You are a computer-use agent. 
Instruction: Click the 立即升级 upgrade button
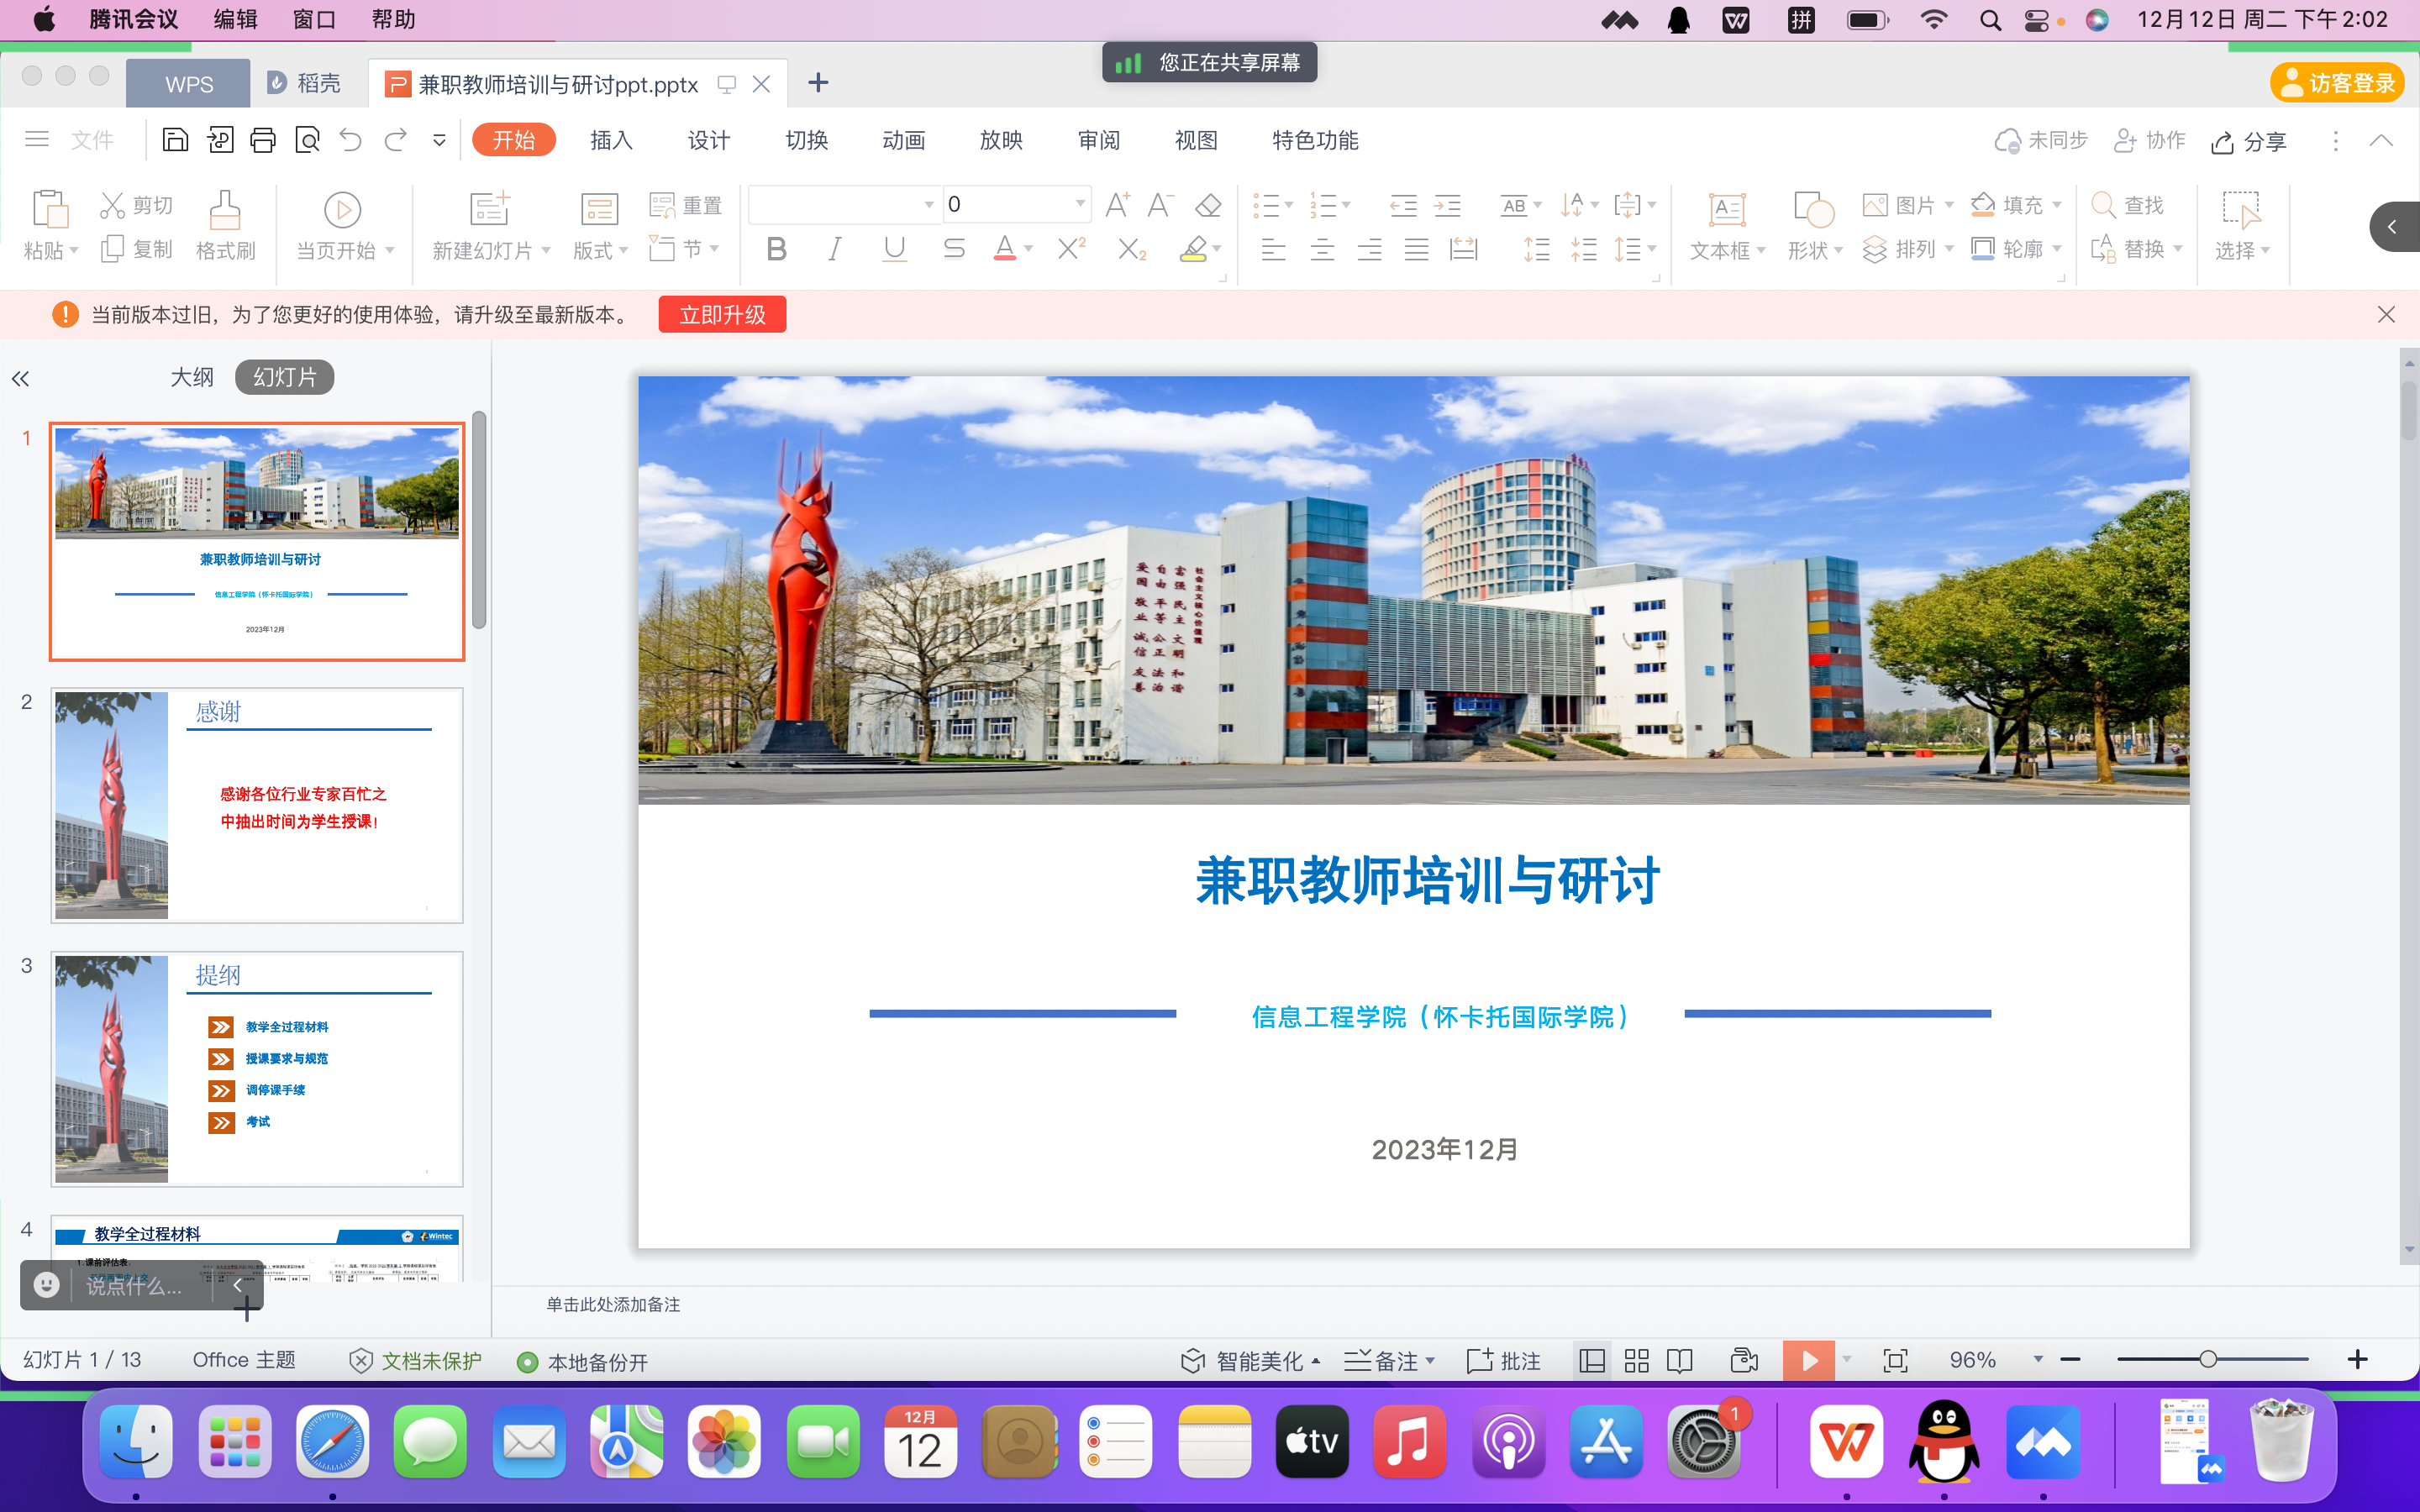click(722, 315)
